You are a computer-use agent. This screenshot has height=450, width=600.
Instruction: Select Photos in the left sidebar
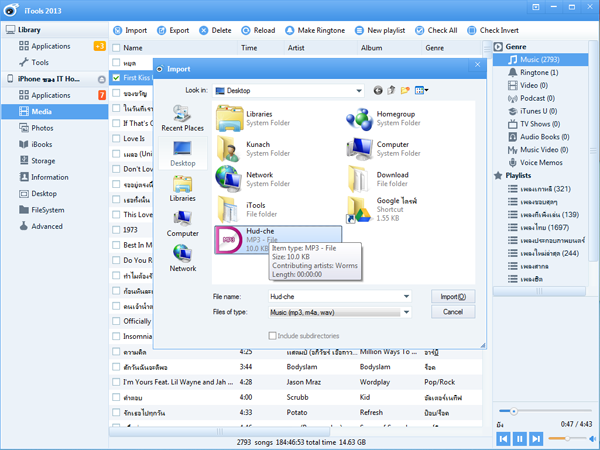click(x=42, y=128)
